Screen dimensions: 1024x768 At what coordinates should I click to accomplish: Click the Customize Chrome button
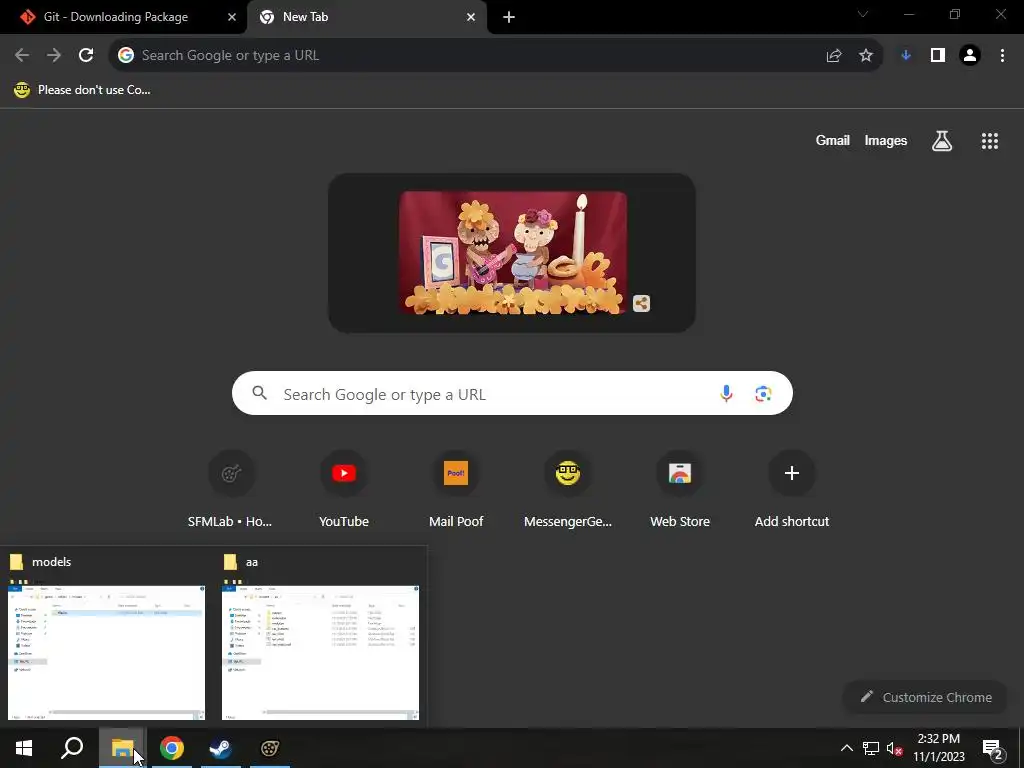926,697
